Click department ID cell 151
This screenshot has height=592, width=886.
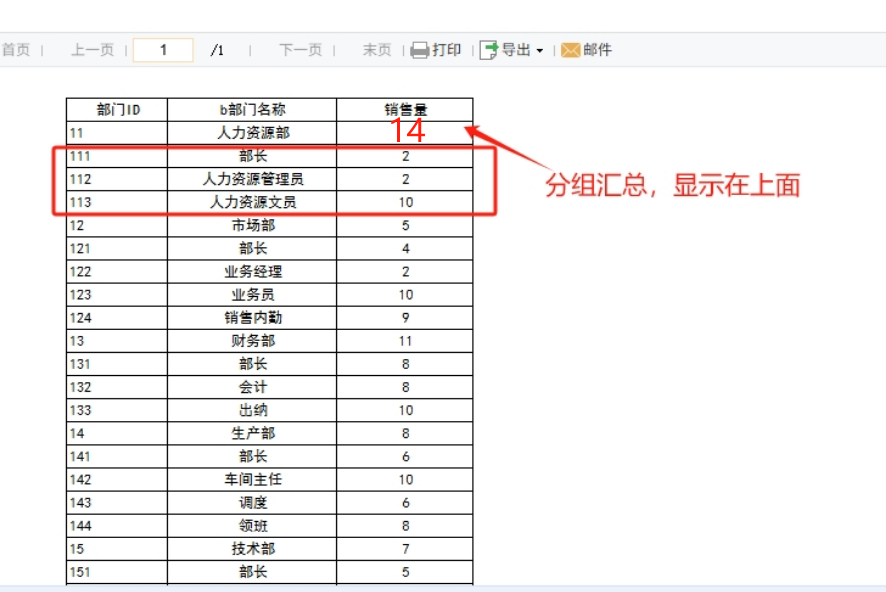pos(117,572)
